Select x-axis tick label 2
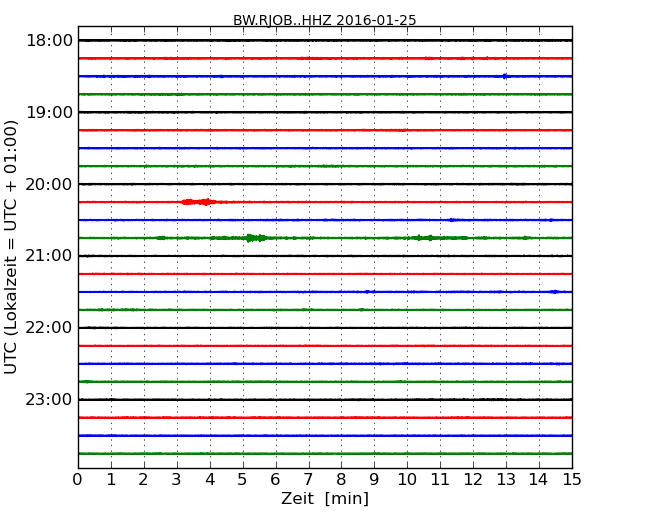 coord(144,480)
